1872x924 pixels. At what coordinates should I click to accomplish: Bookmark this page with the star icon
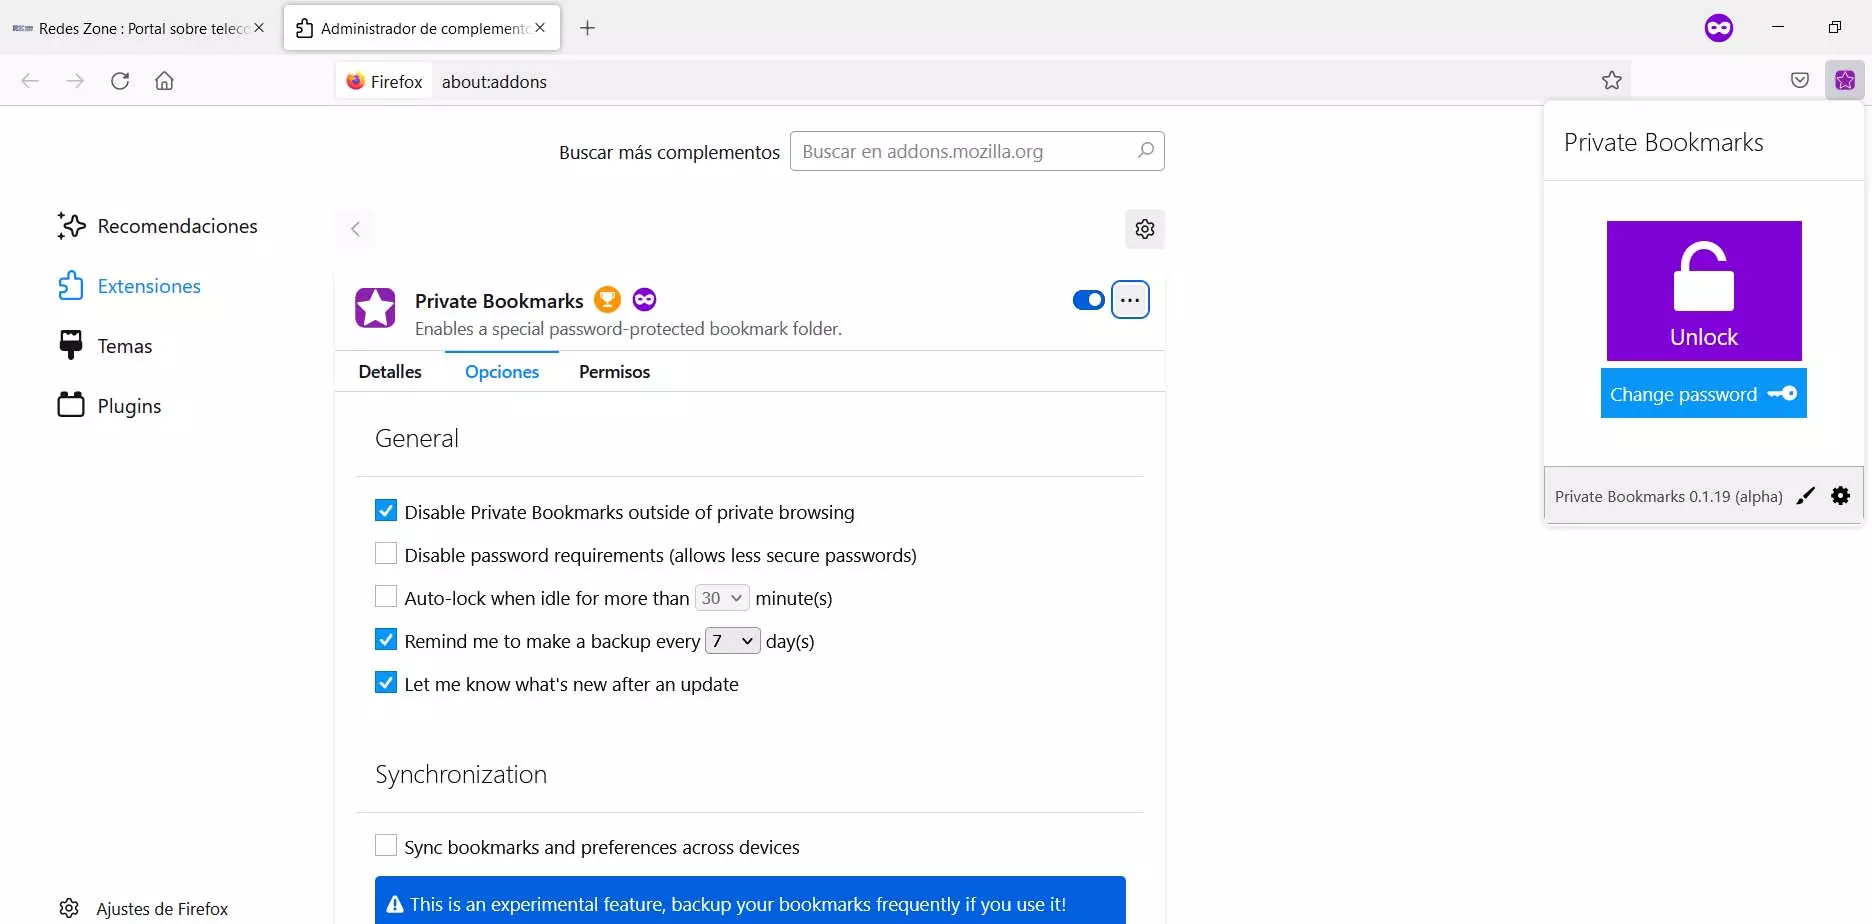(x=1611, y=81)
